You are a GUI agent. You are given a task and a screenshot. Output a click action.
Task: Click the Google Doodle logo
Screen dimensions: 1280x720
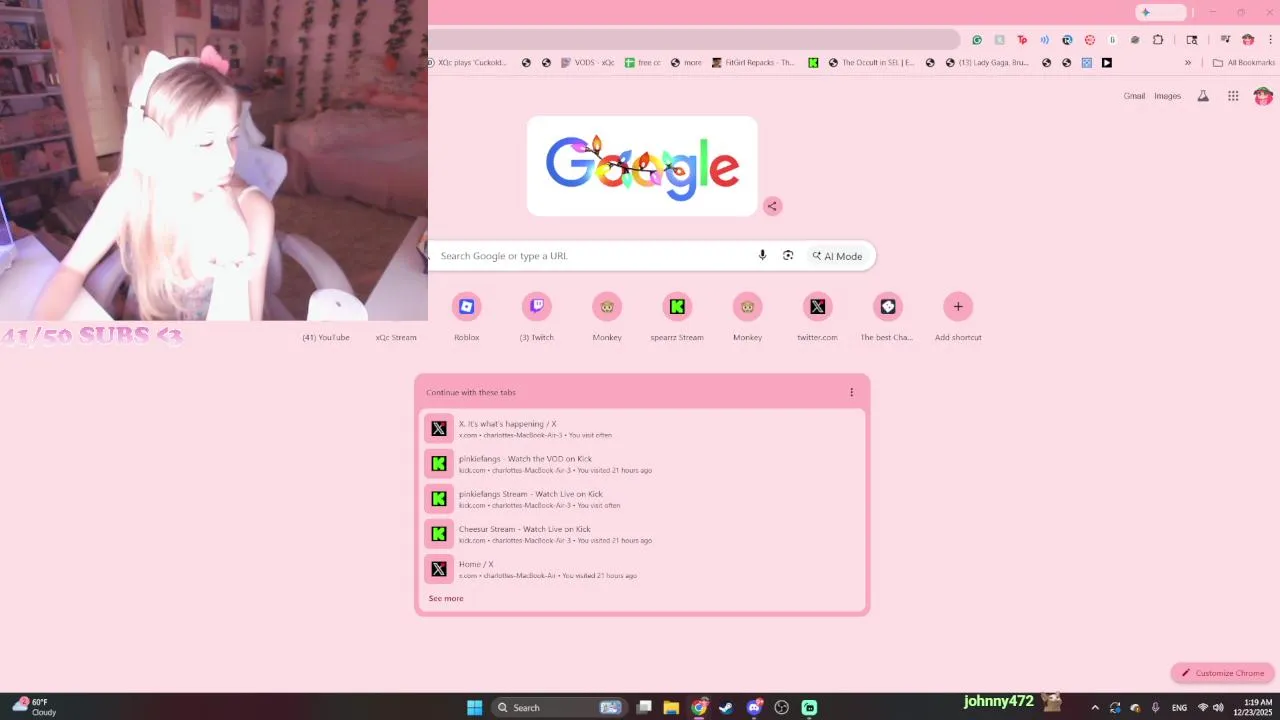click(642, 166)
